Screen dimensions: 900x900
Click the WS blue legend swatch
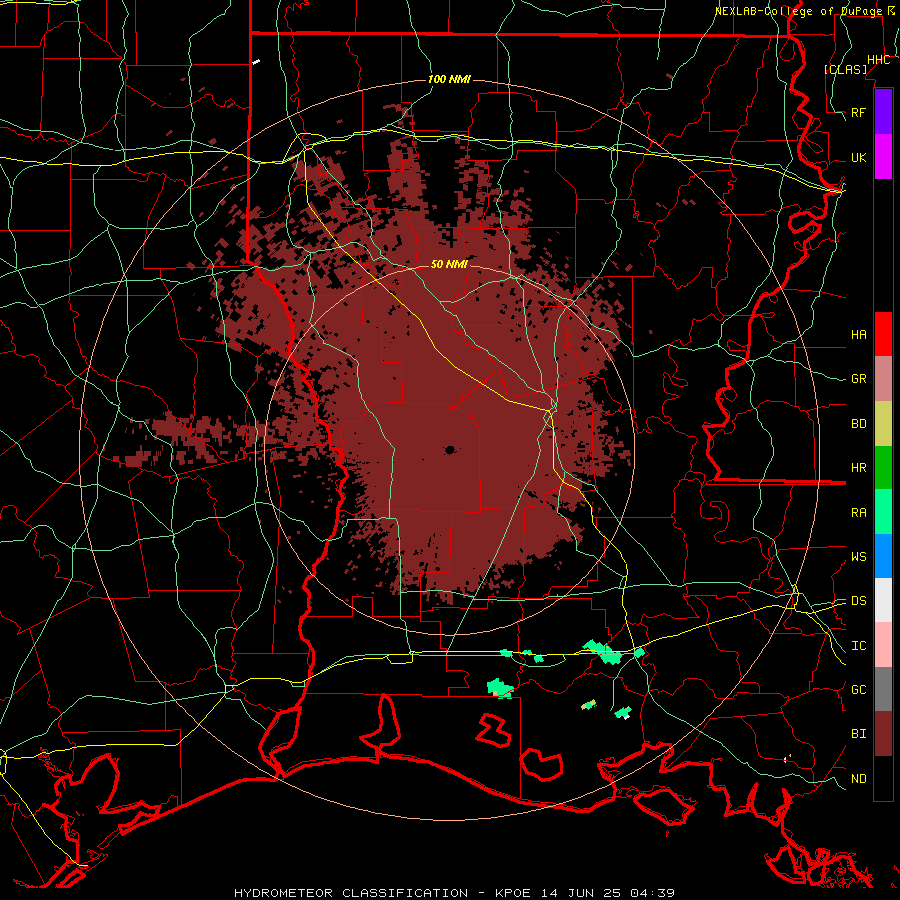[x=883, y=556]
